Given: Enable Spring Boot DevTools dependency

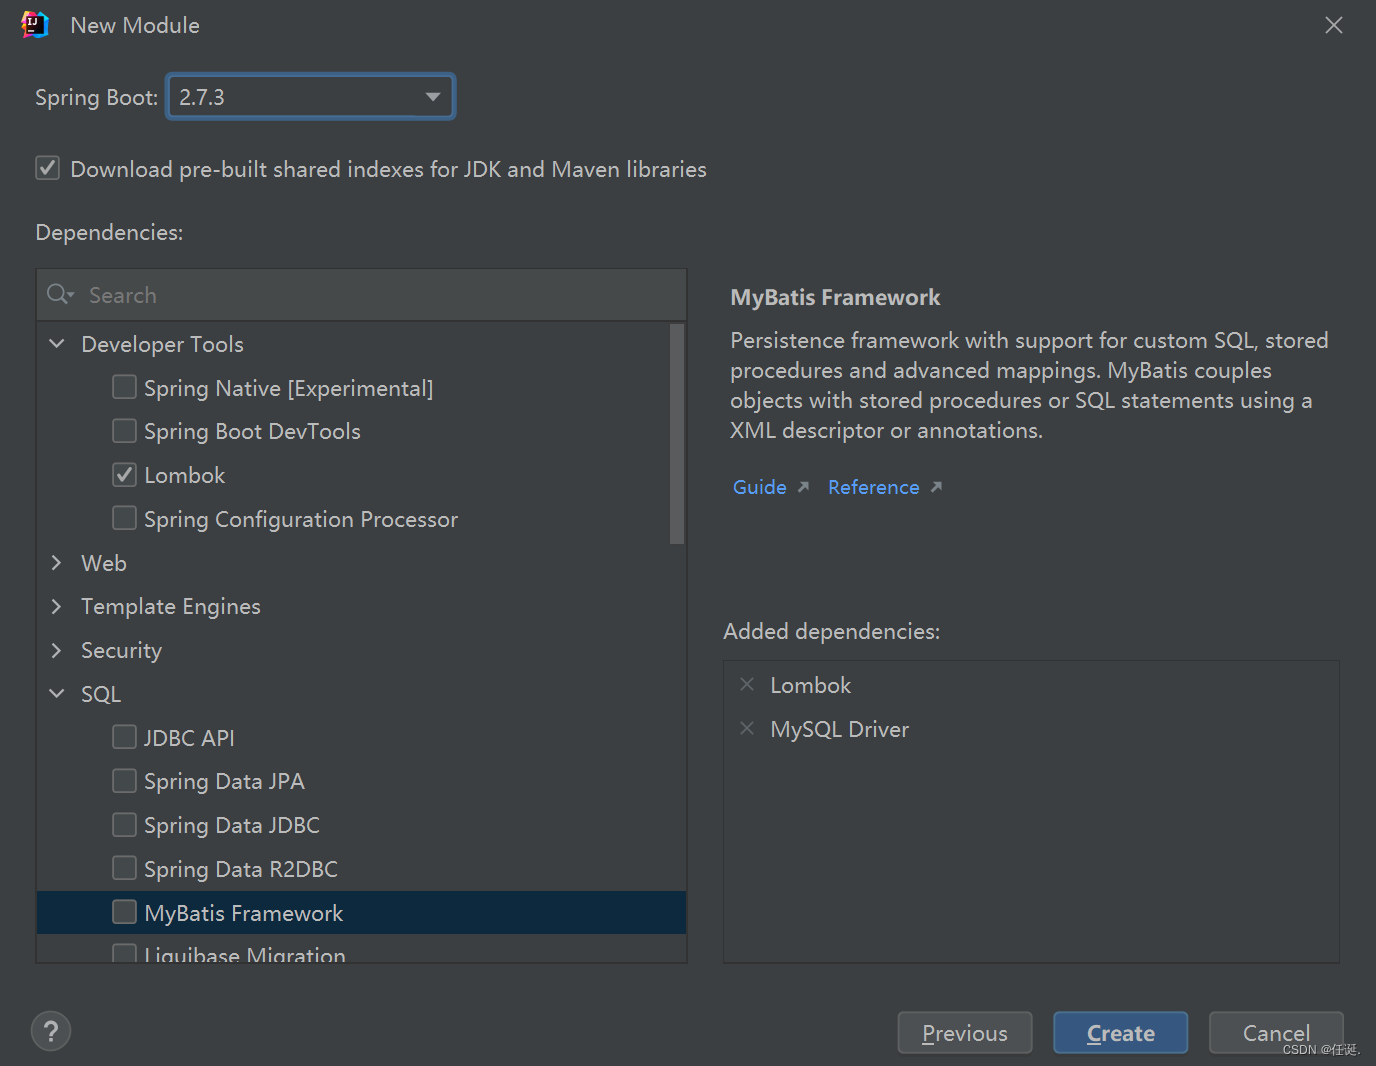Looking at the screenshot, I should click(124, 431).
